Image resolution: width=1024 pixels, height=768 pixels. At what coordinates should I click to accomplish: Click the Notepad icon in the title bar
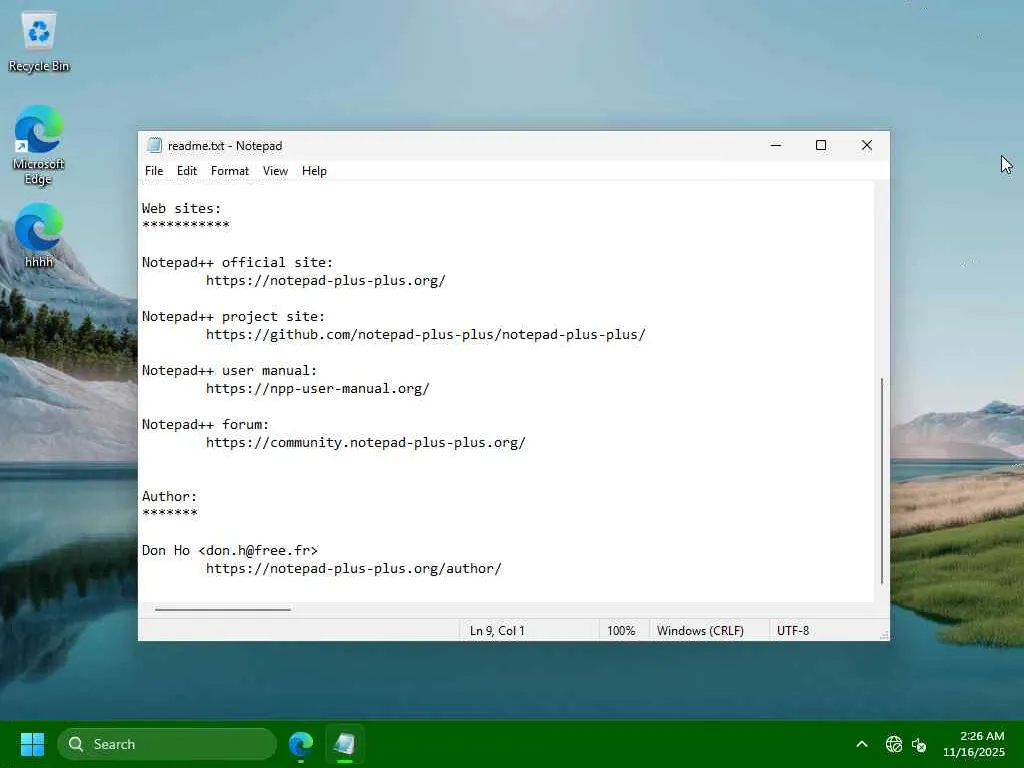(154, 145)
